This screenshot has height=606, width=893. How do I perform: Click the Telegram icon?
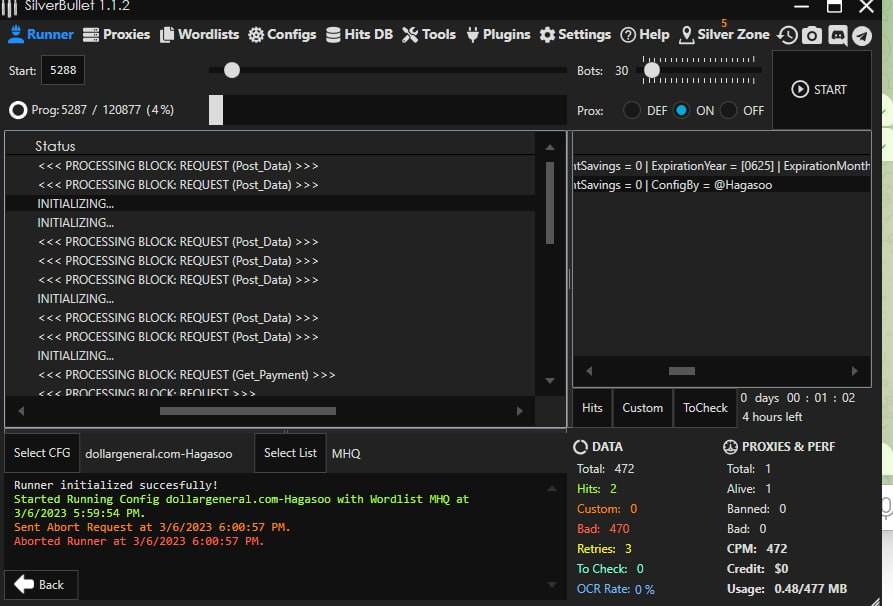pos(861,35)
